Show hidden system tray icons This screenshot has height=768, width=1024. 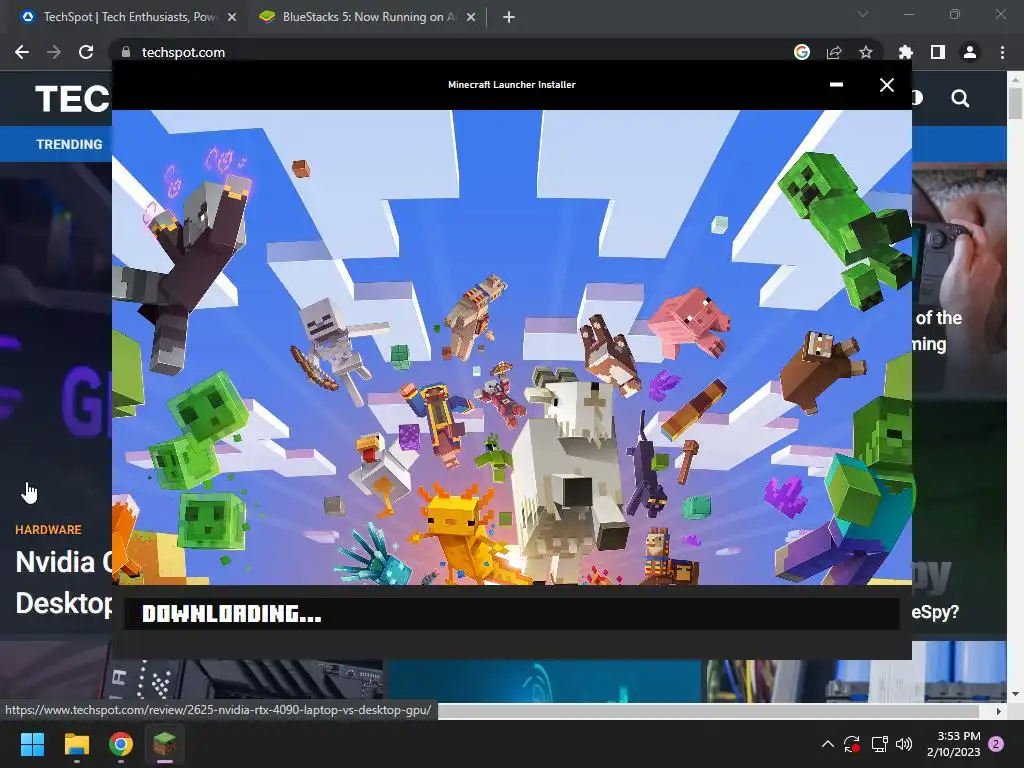[x=827, y=744]
